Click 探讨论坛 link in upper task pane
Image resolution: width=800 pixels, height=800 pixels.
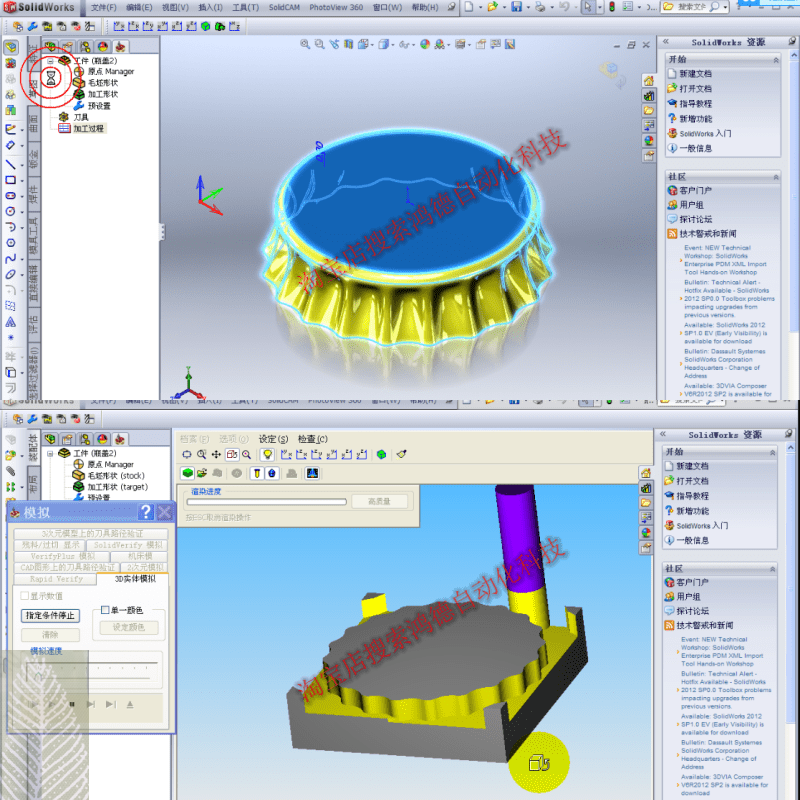click(695, 219)
